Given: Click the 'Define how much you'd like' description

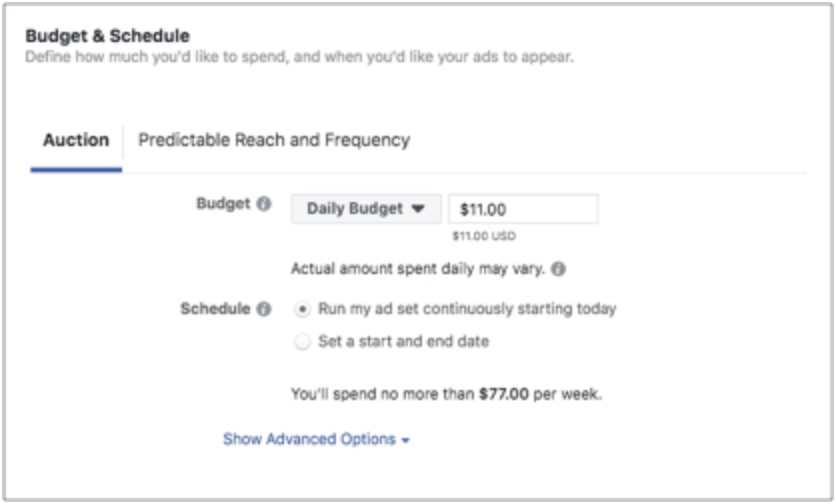Looking at the screenshot, I should (299, 57).
